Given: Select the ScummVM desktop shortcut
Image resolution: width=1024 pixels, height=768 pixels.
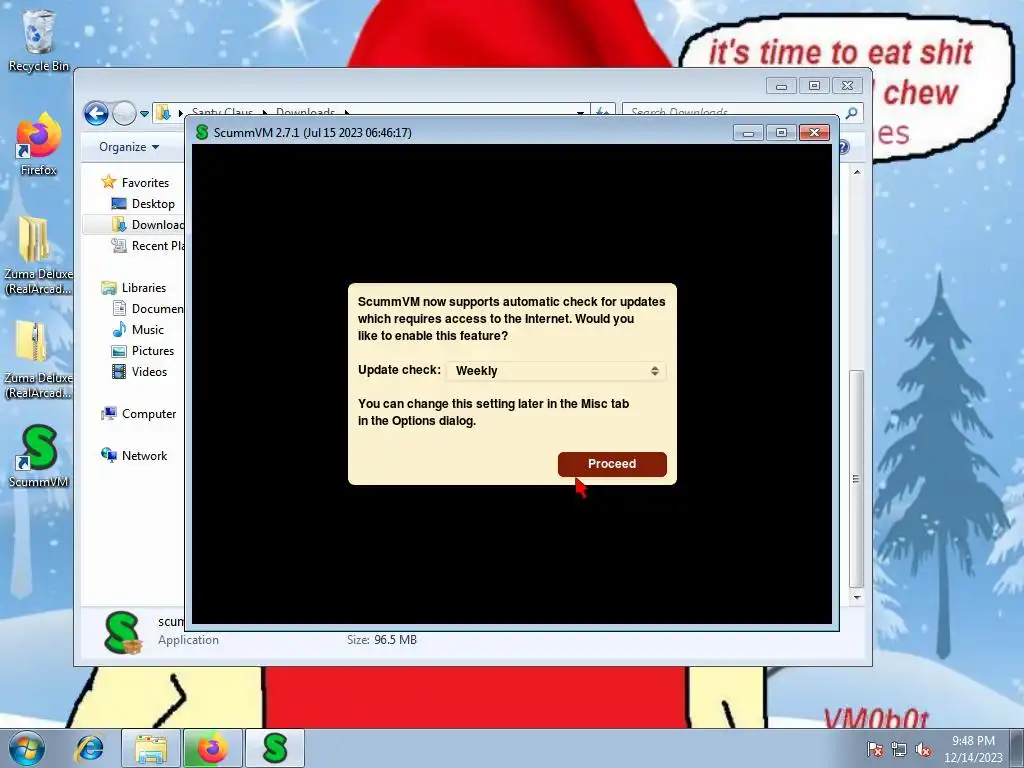Looking at the screenshot, I should pyautogui.click(x=39, y=456).
